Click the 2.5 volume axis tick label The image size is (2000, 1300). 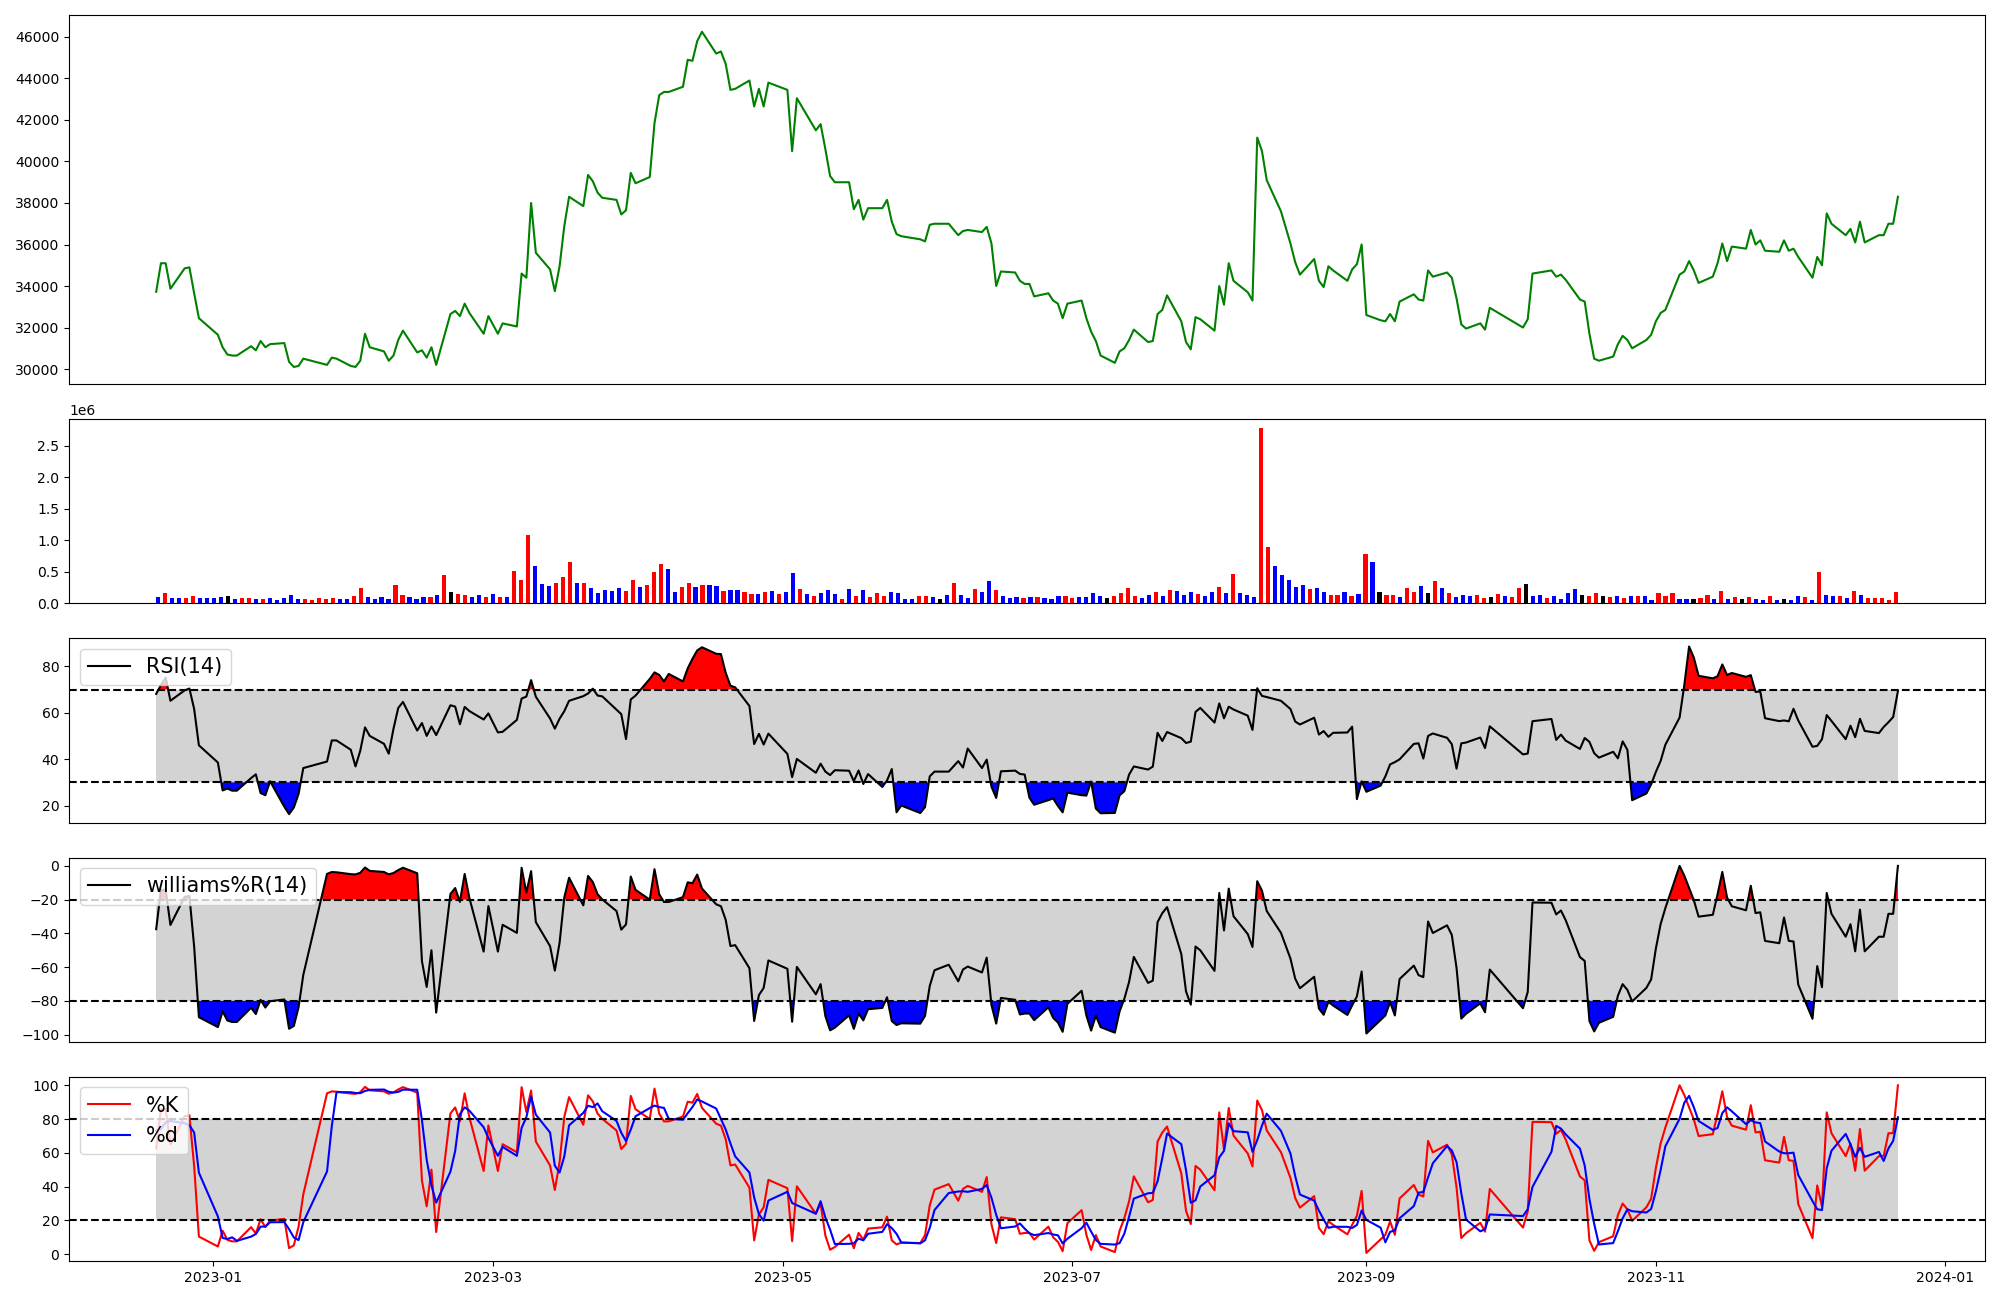[48, 446]
